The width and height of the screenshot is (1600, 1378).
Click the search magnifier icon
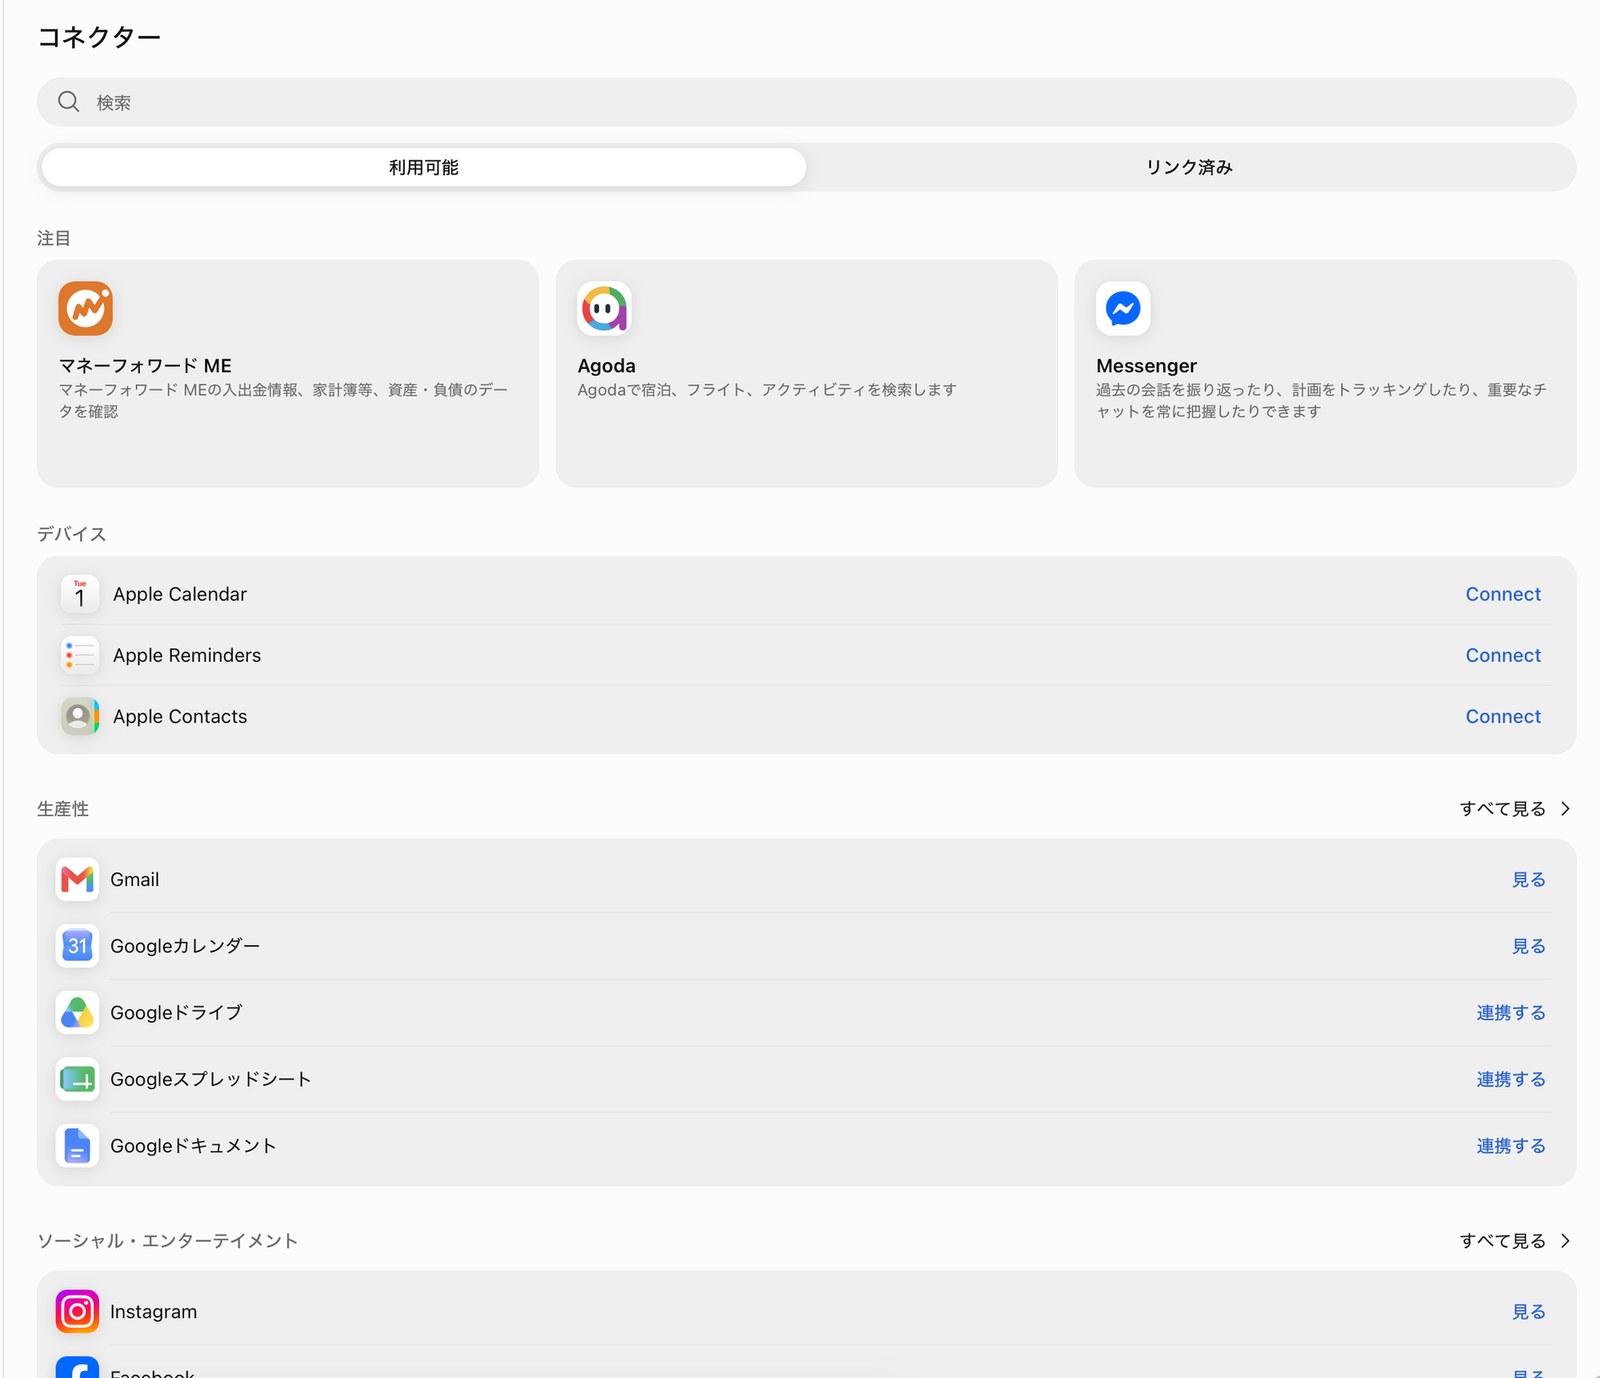point(68,102)
